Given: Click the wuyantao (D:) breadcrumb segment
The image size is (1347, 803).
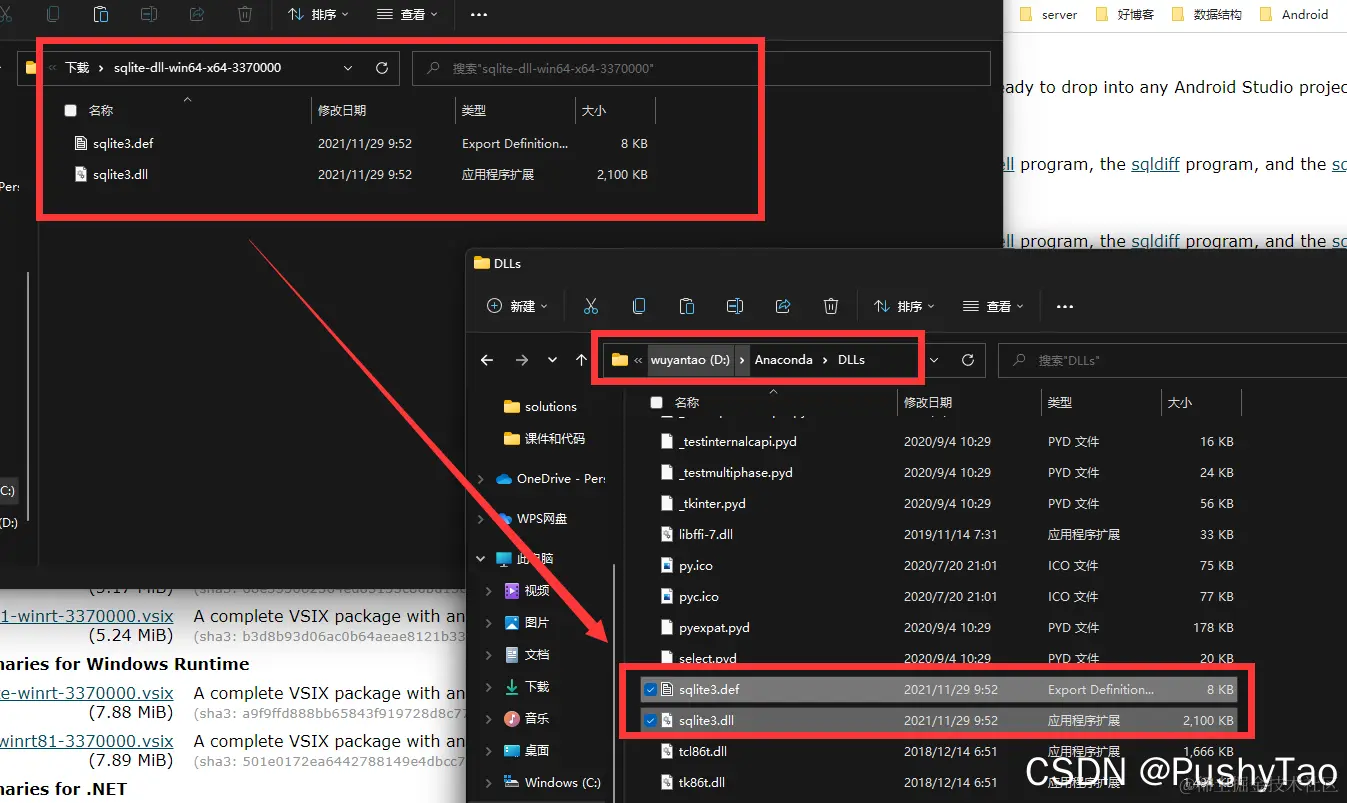Looking at the screenshot, I should 690,360.
